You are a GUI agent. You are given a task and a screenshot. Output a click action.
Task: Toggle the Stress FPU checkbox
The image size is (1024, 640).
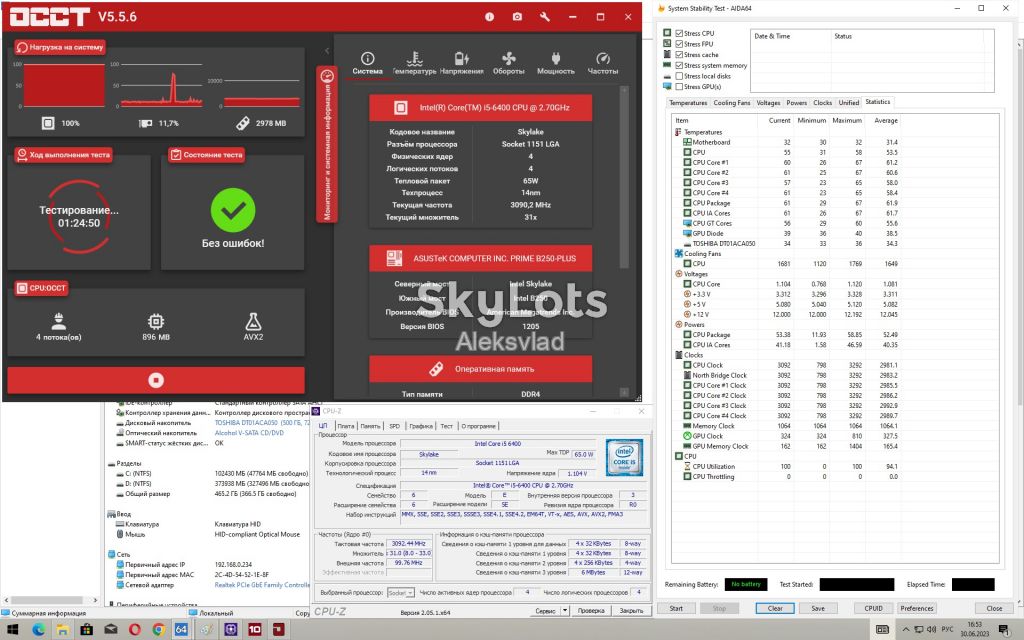(x=679, y=44)
